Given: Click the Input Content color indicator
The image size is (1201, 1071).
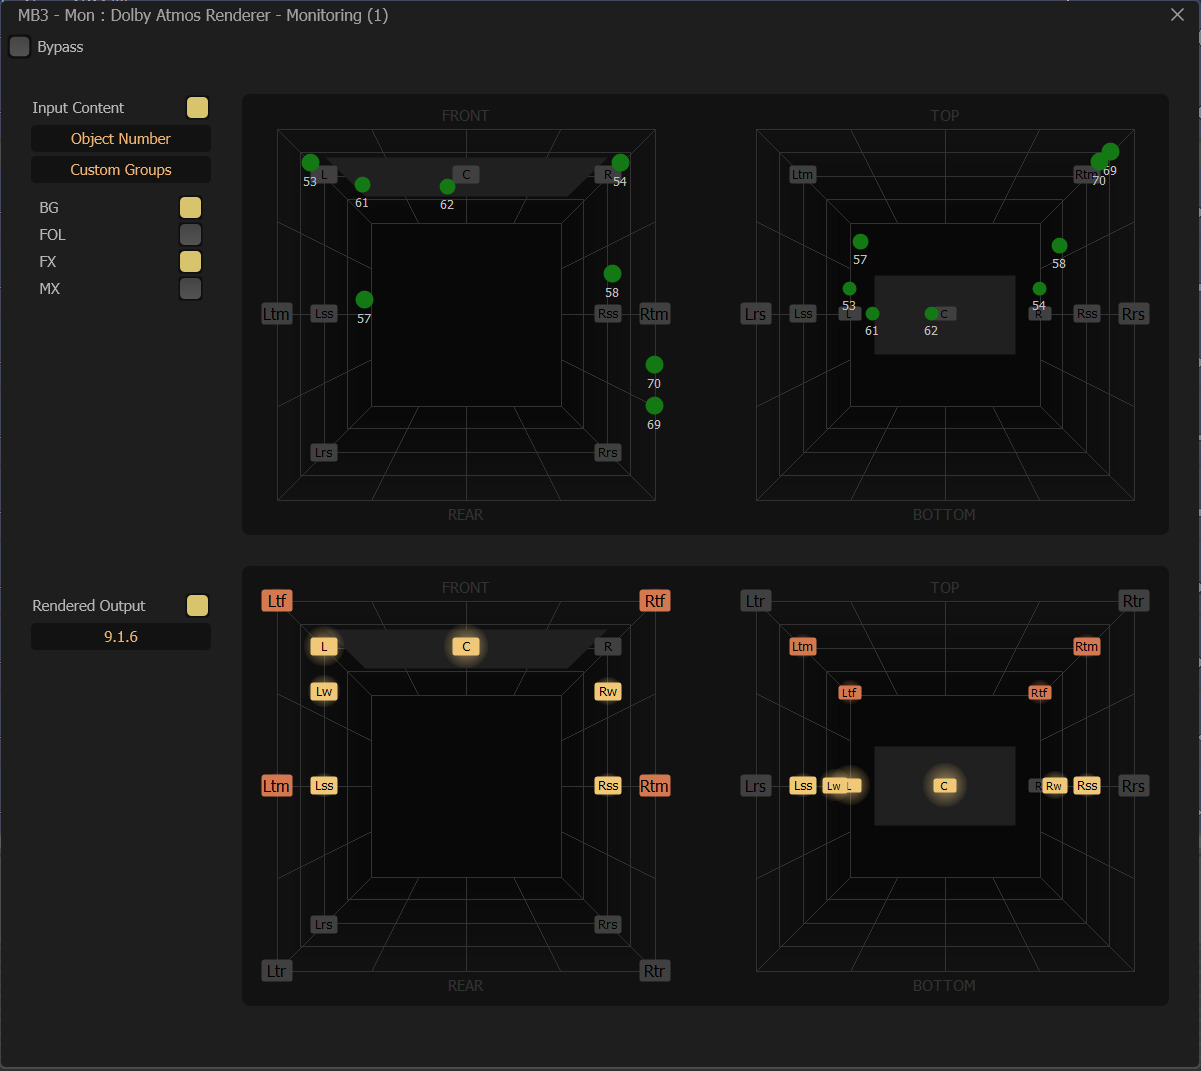Looking at the screenshot, I should point(197,107).
